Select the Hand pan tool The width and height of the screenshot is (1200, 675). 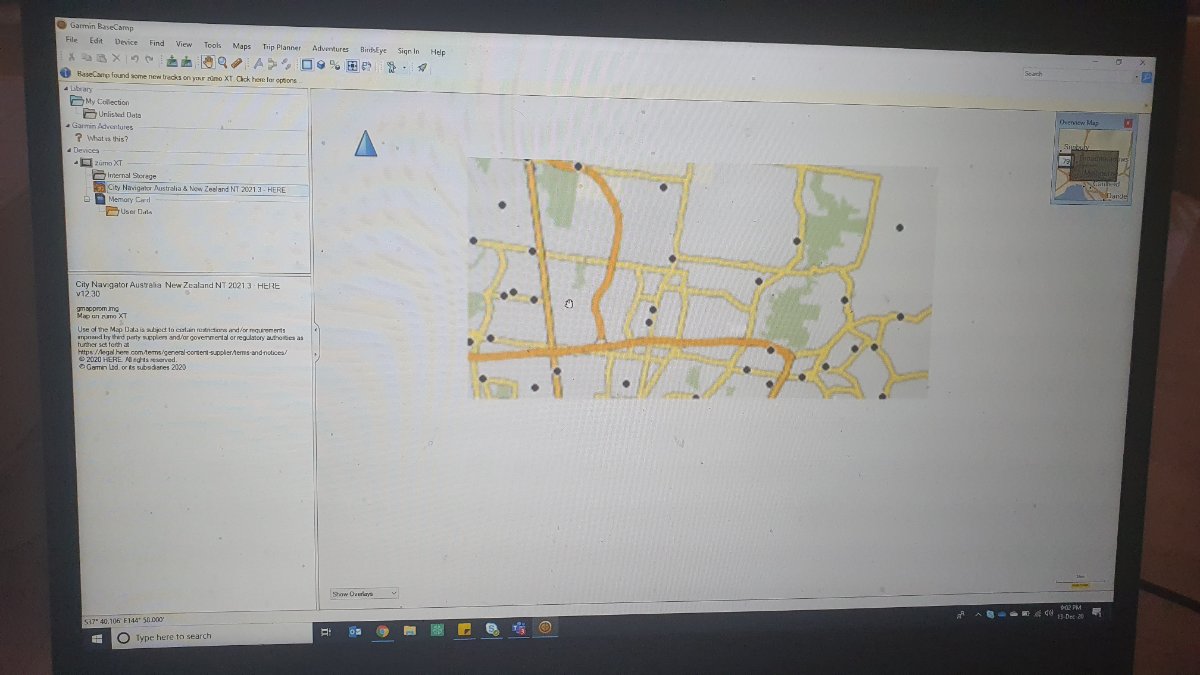tap(208, 62)
